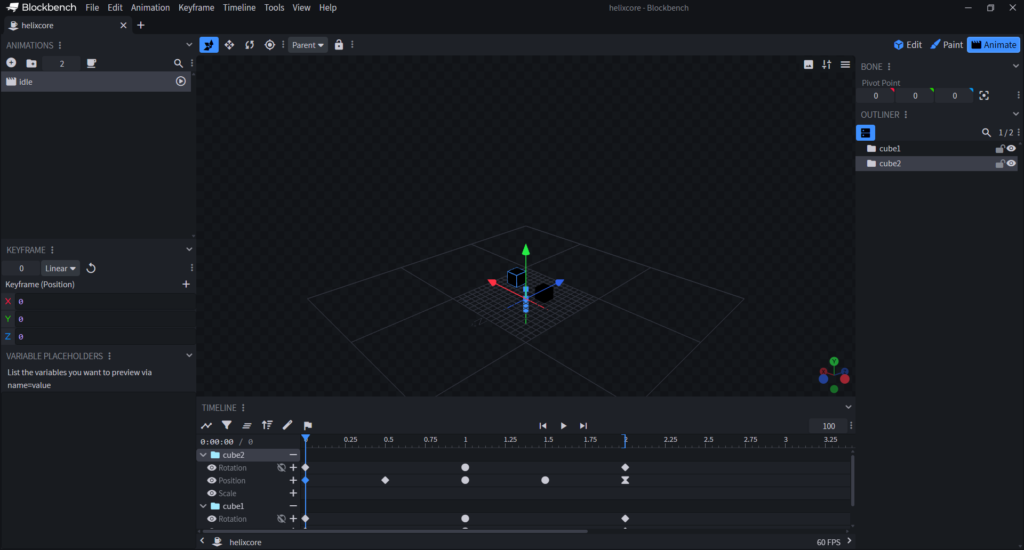Select the Rotate tool in toolbar
The image size is (1024, 550).
[249, 45]
